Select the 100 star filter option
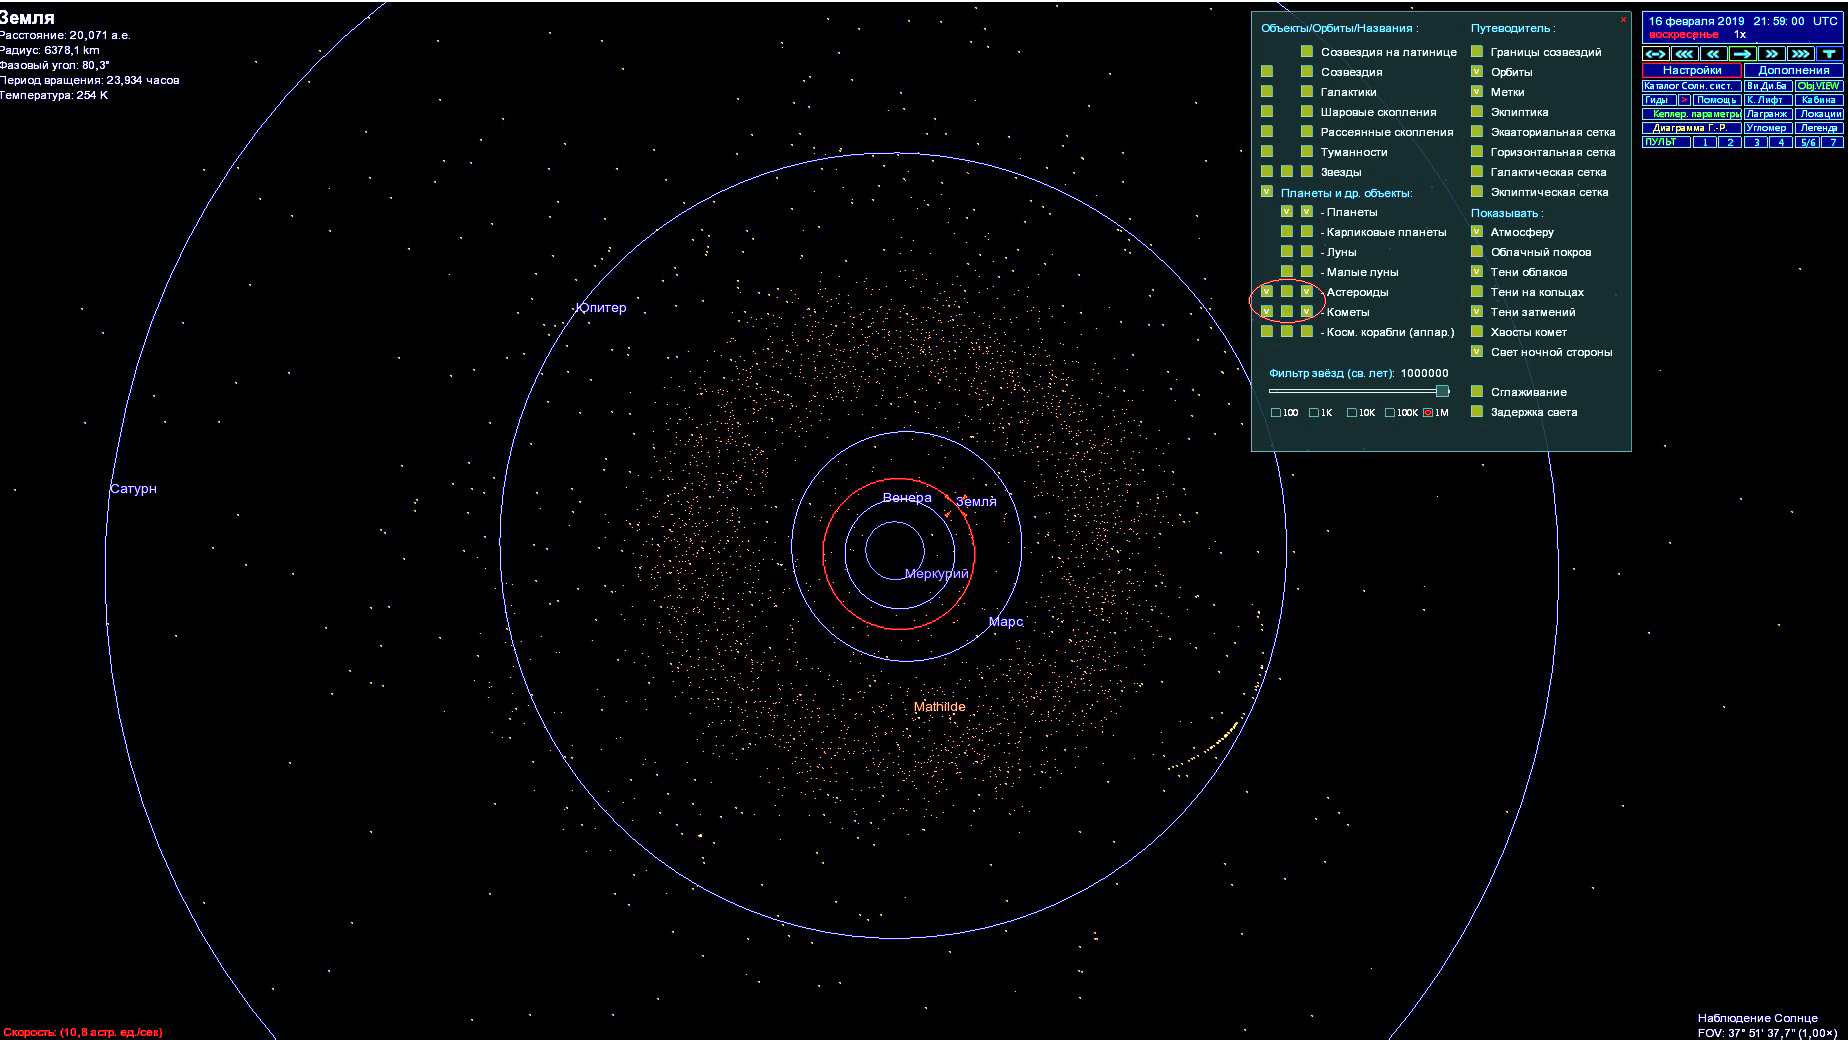 pos(1276,413)
